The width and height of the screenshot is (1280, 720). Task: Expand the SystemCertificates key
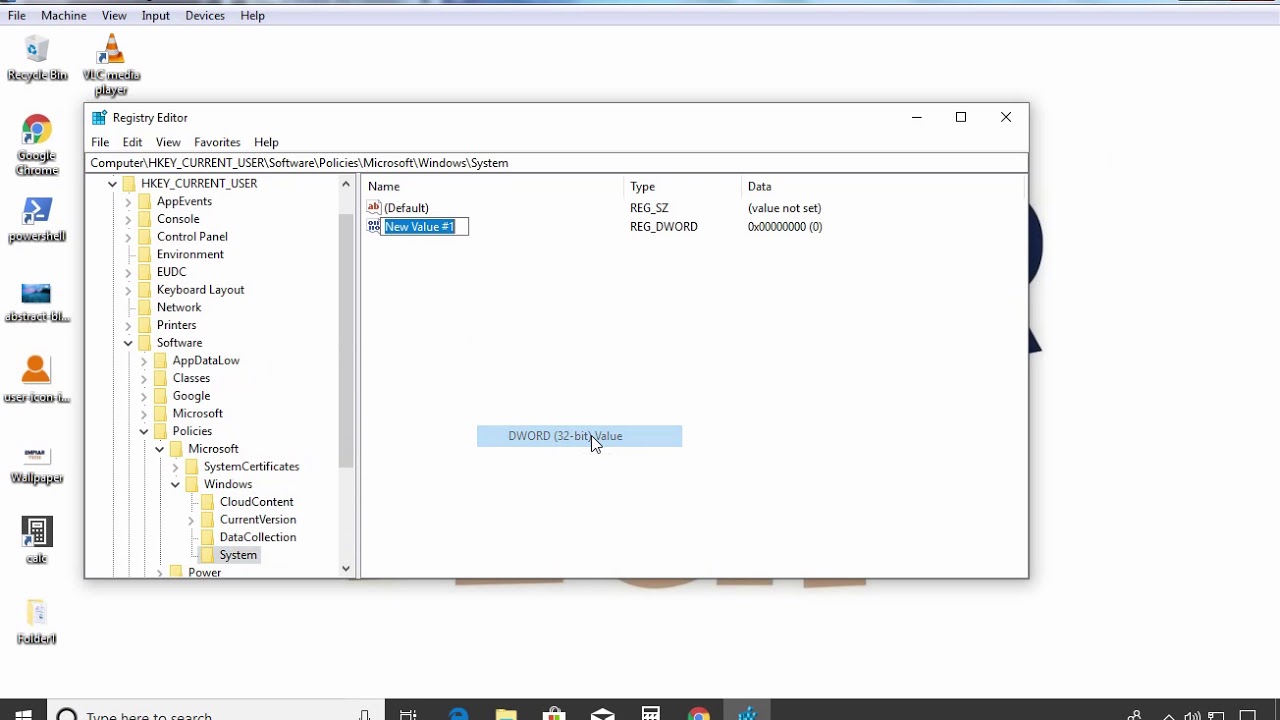point(175,467)
